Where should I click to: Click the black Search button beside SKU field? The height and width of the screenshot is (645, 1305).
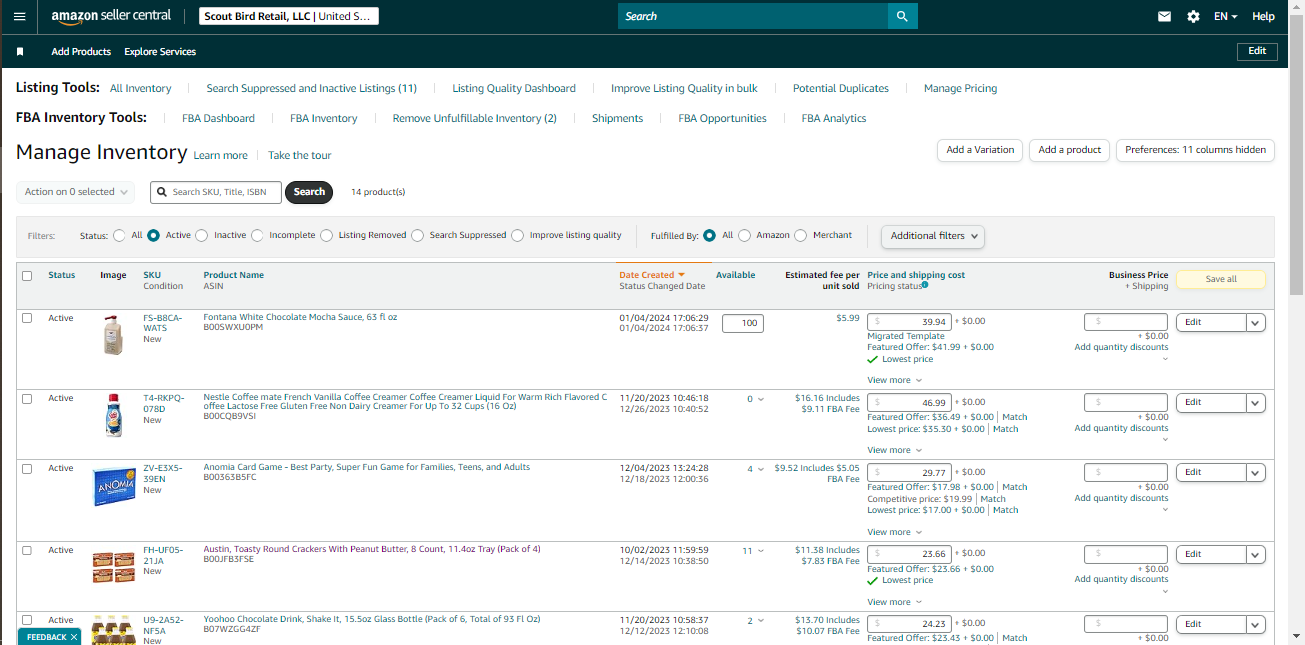[x=309, y=192]
